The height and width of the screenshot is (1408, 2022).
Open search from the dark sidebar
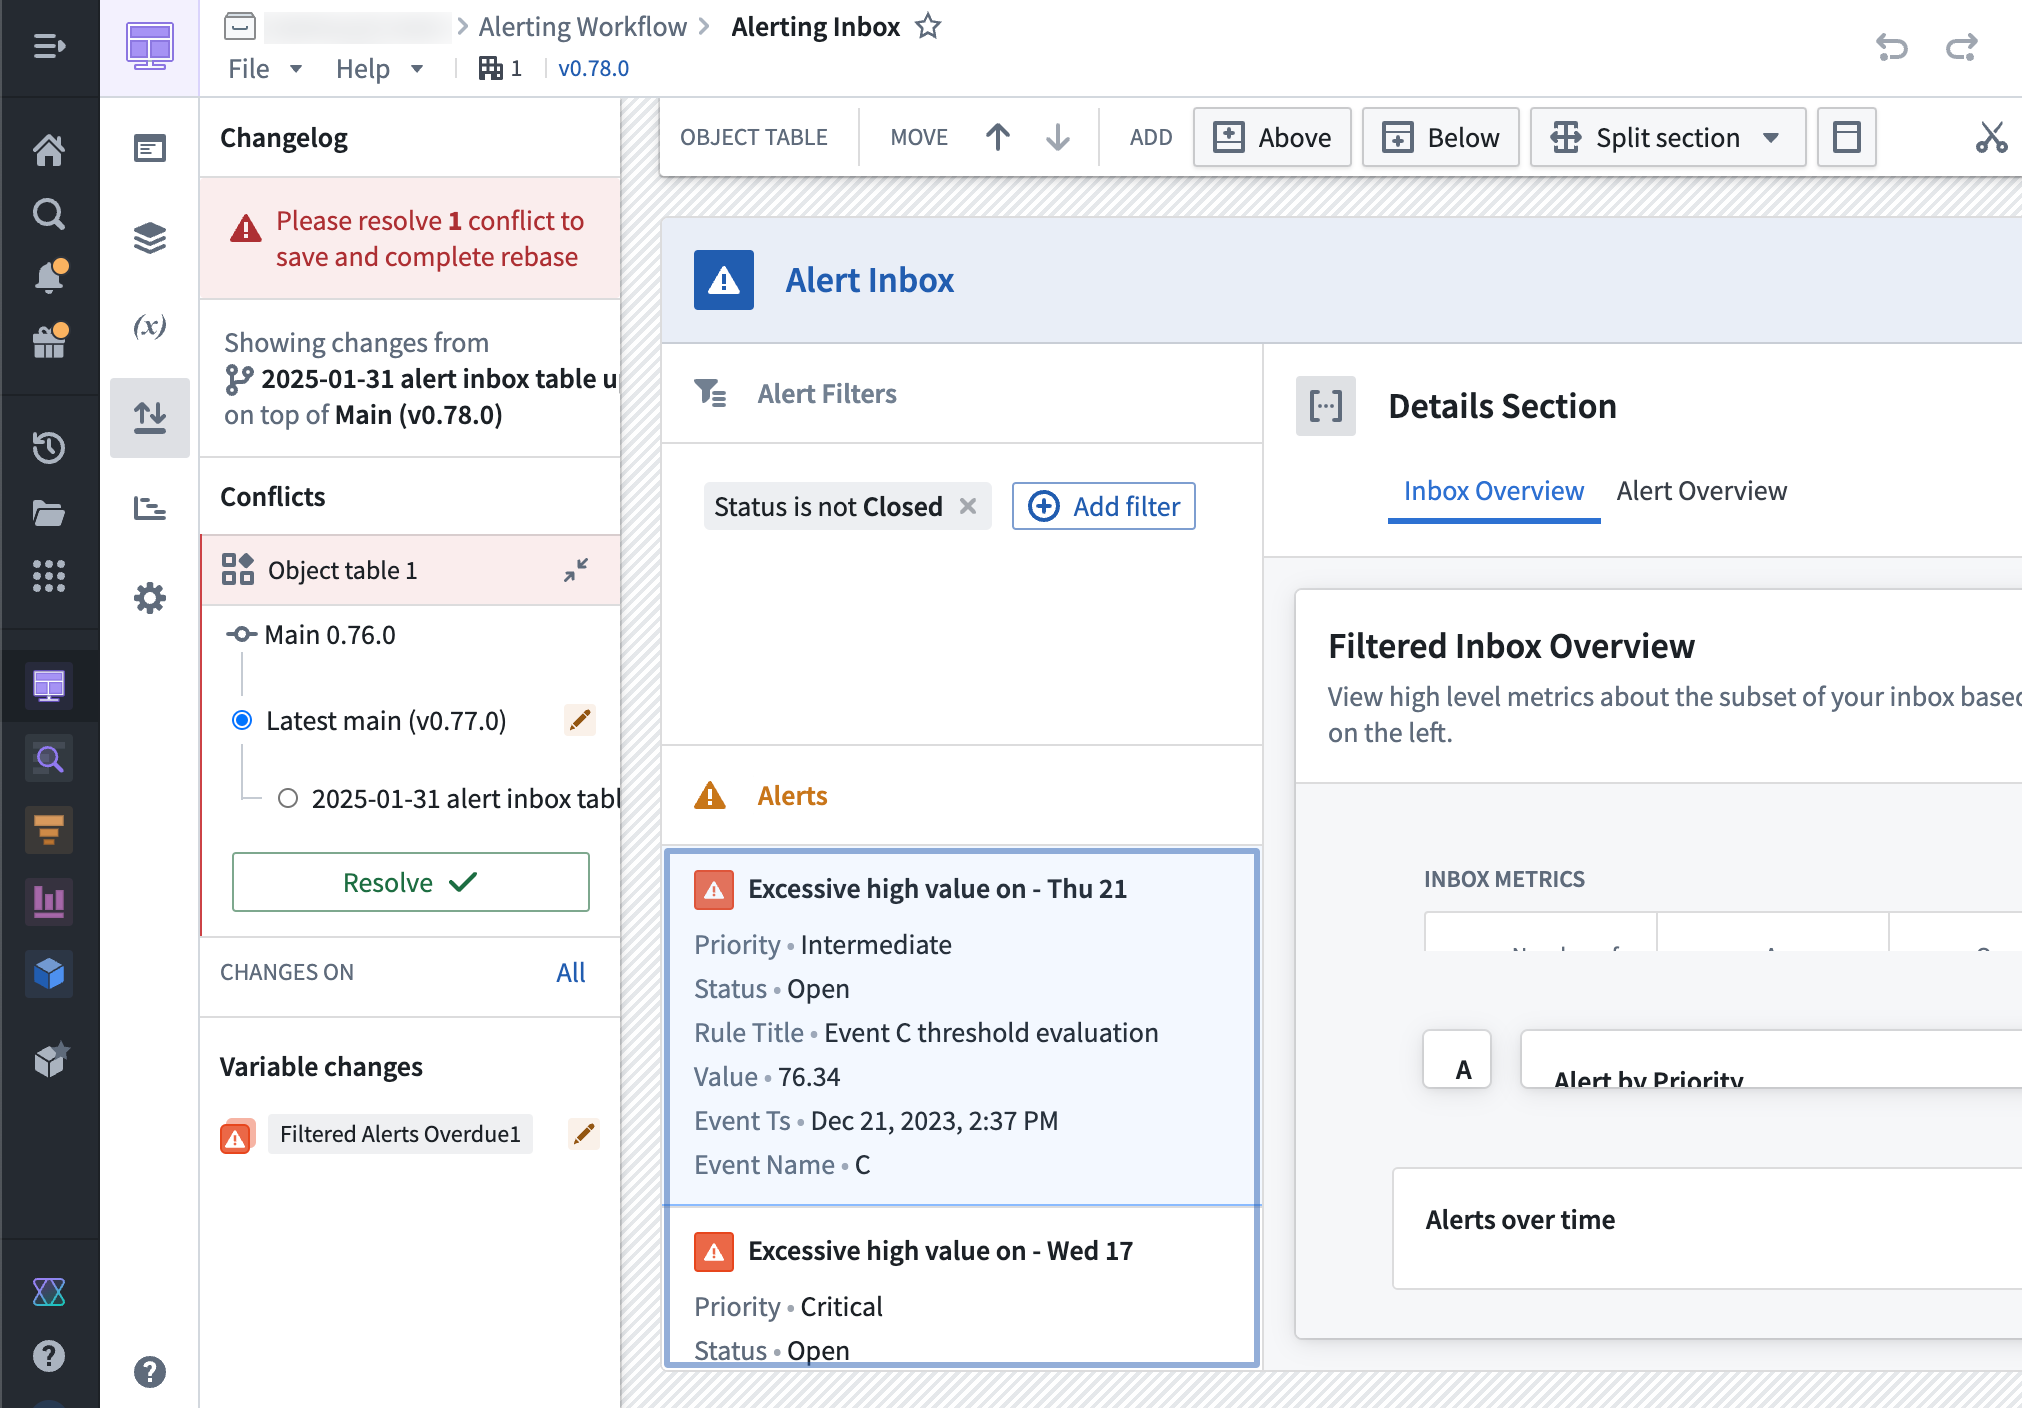coord(49,213)
